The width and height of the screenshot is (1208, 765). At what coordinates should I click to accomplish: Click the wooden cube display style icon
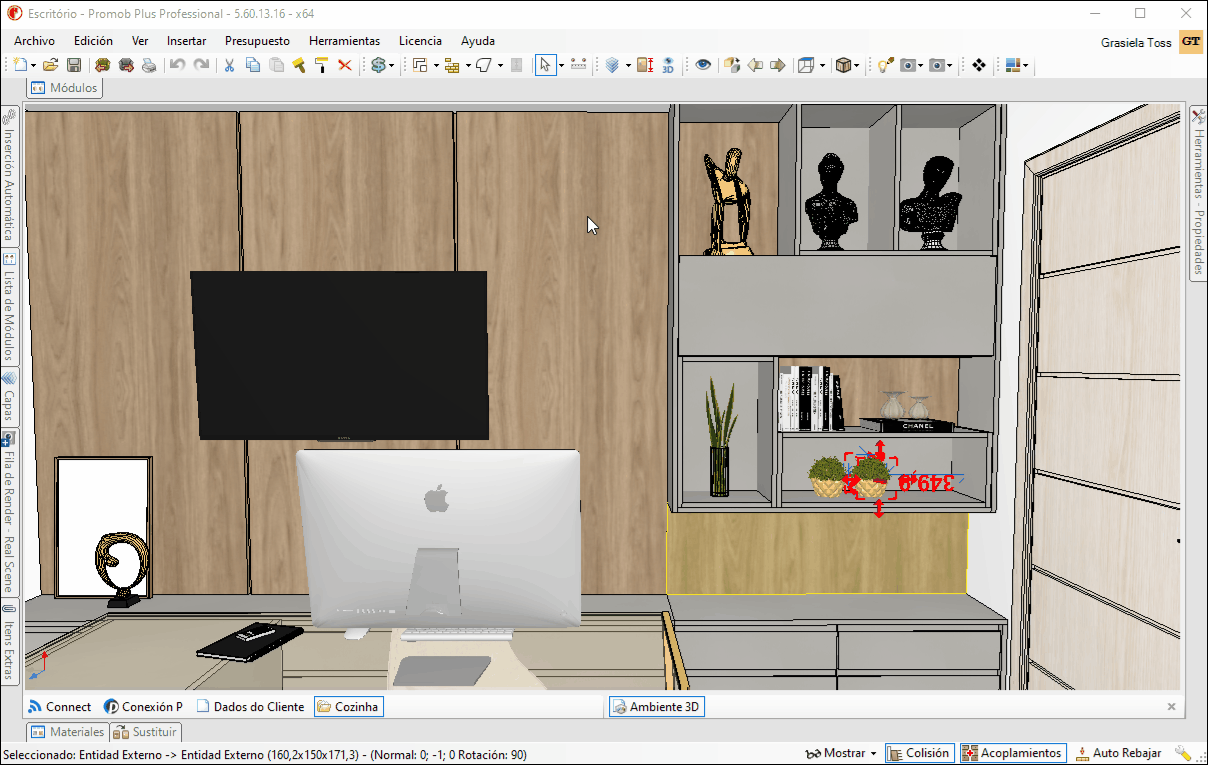[843, 65]
